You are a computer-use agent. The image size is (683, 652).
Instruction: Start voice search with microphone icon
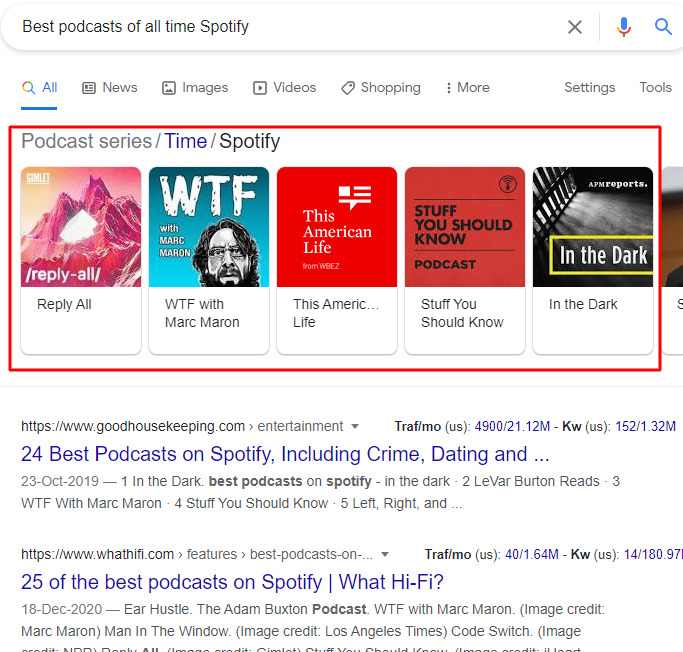tap(623, 27)
